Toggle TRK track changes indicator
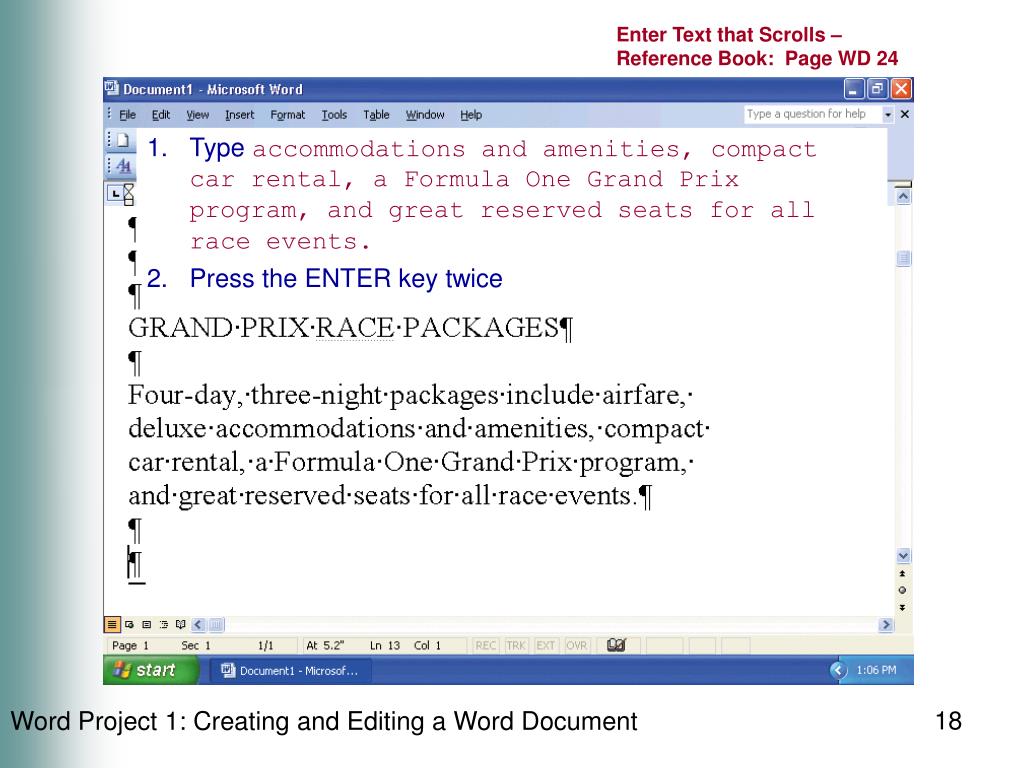Screen dimensions: 1024x768 pos(515,645)
